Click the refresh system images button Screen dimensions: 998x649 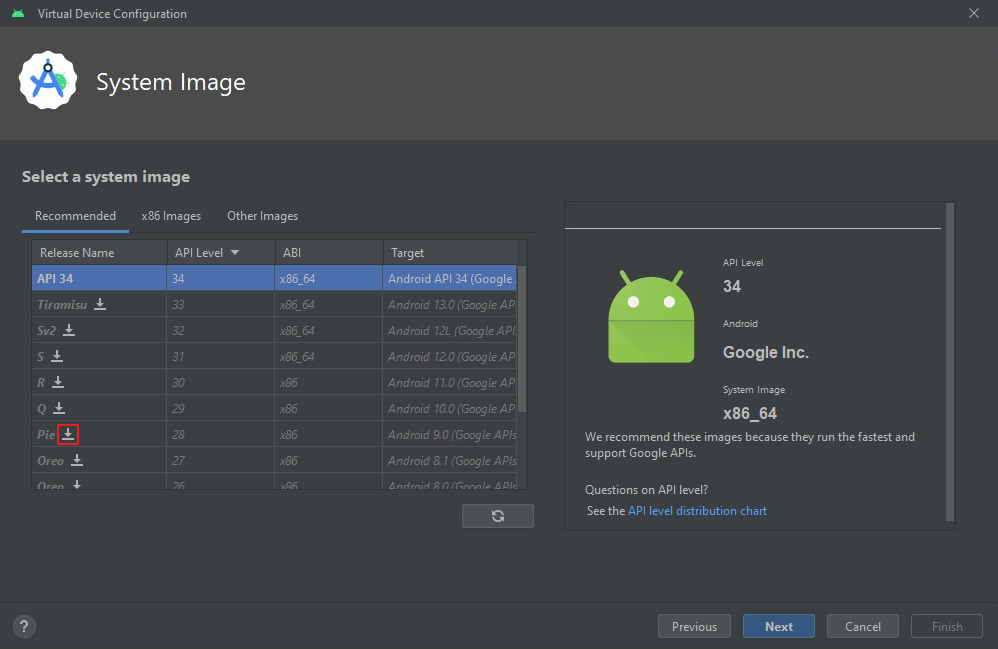point(498,516)
